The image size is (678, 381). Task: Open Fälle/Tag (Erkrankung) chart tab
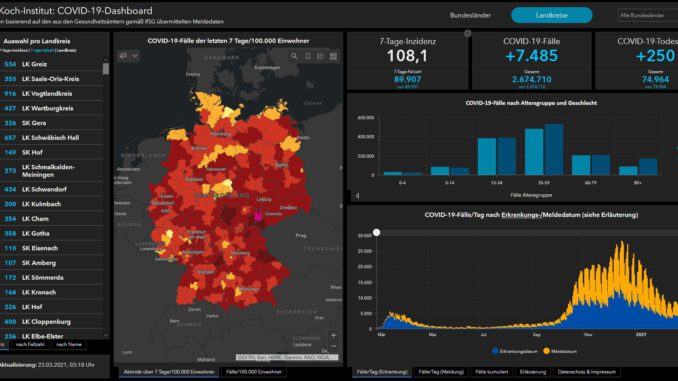382,372
